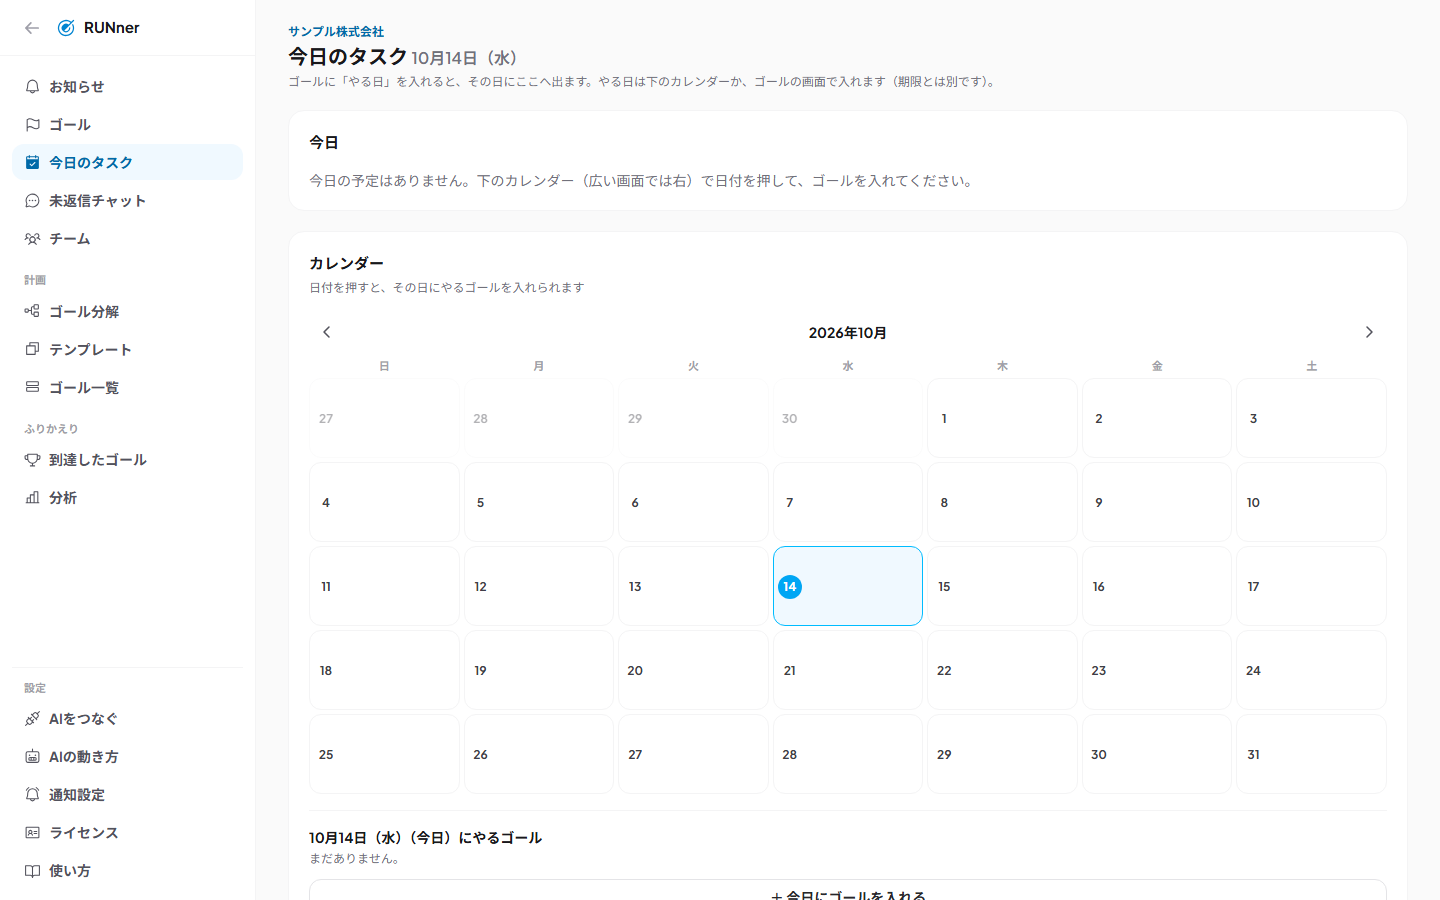
Task: Open the ゴール page in sidebar
Action: [x=127, y=125]
